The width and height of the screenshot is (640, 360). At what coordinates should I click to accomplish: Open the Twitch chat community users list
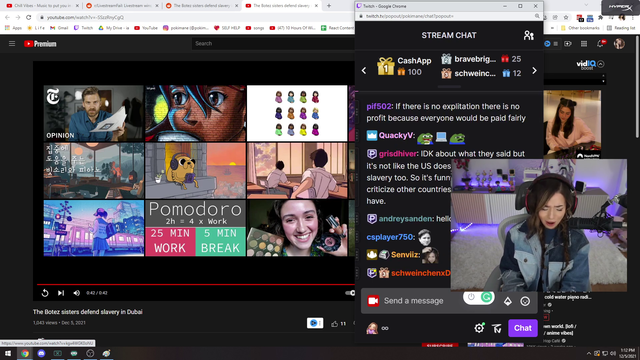(529, 36)
